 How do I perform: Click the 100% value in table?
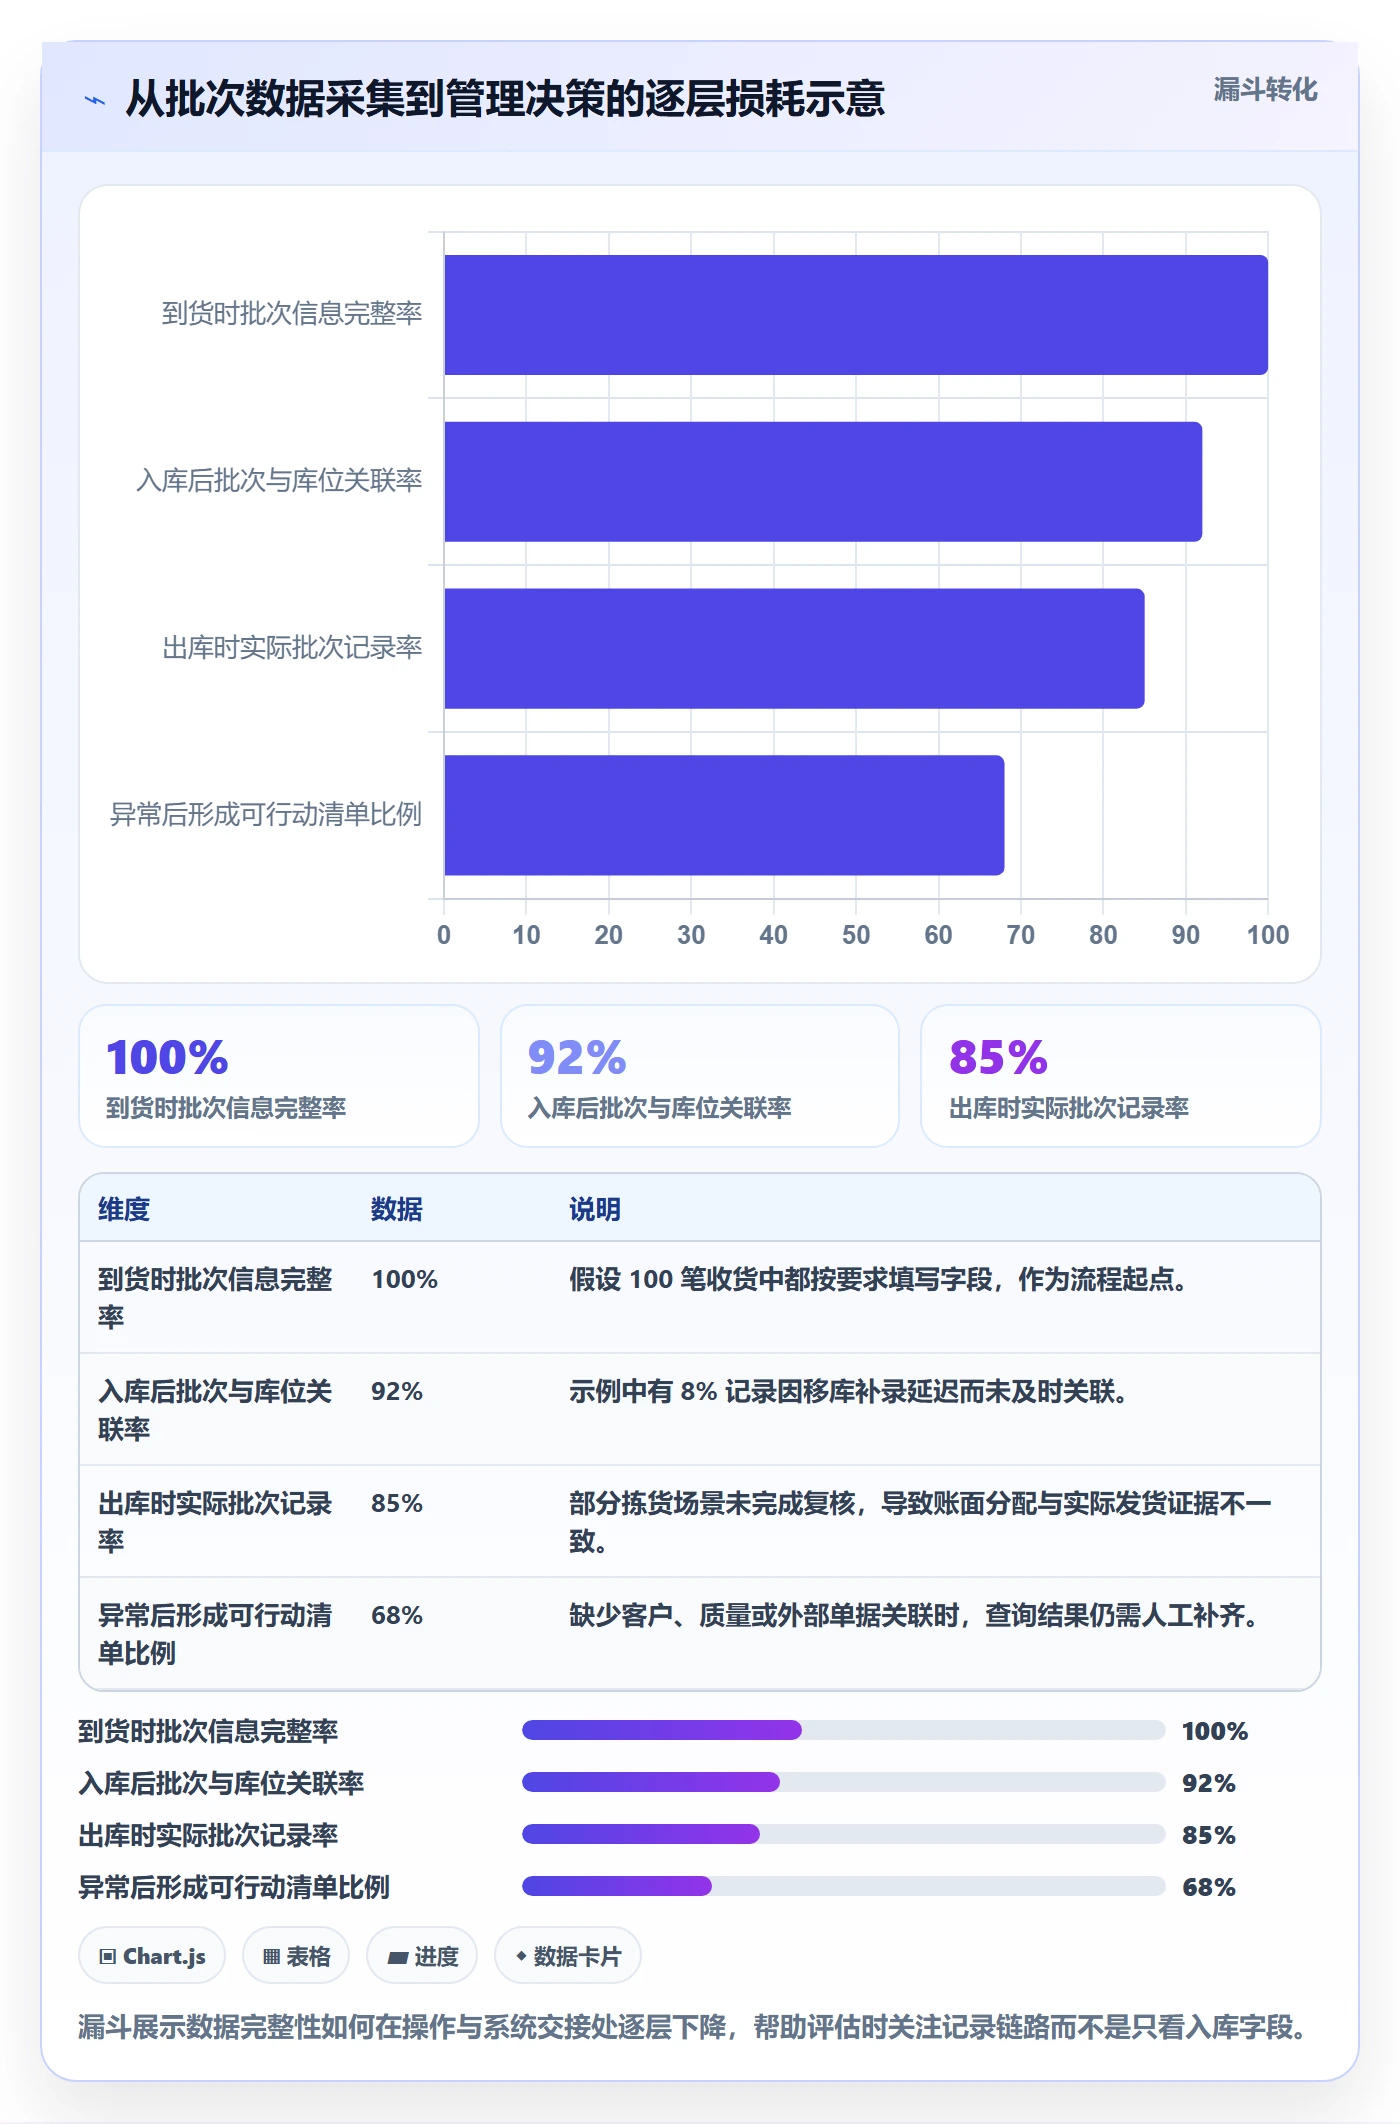tap(405, 1279)
